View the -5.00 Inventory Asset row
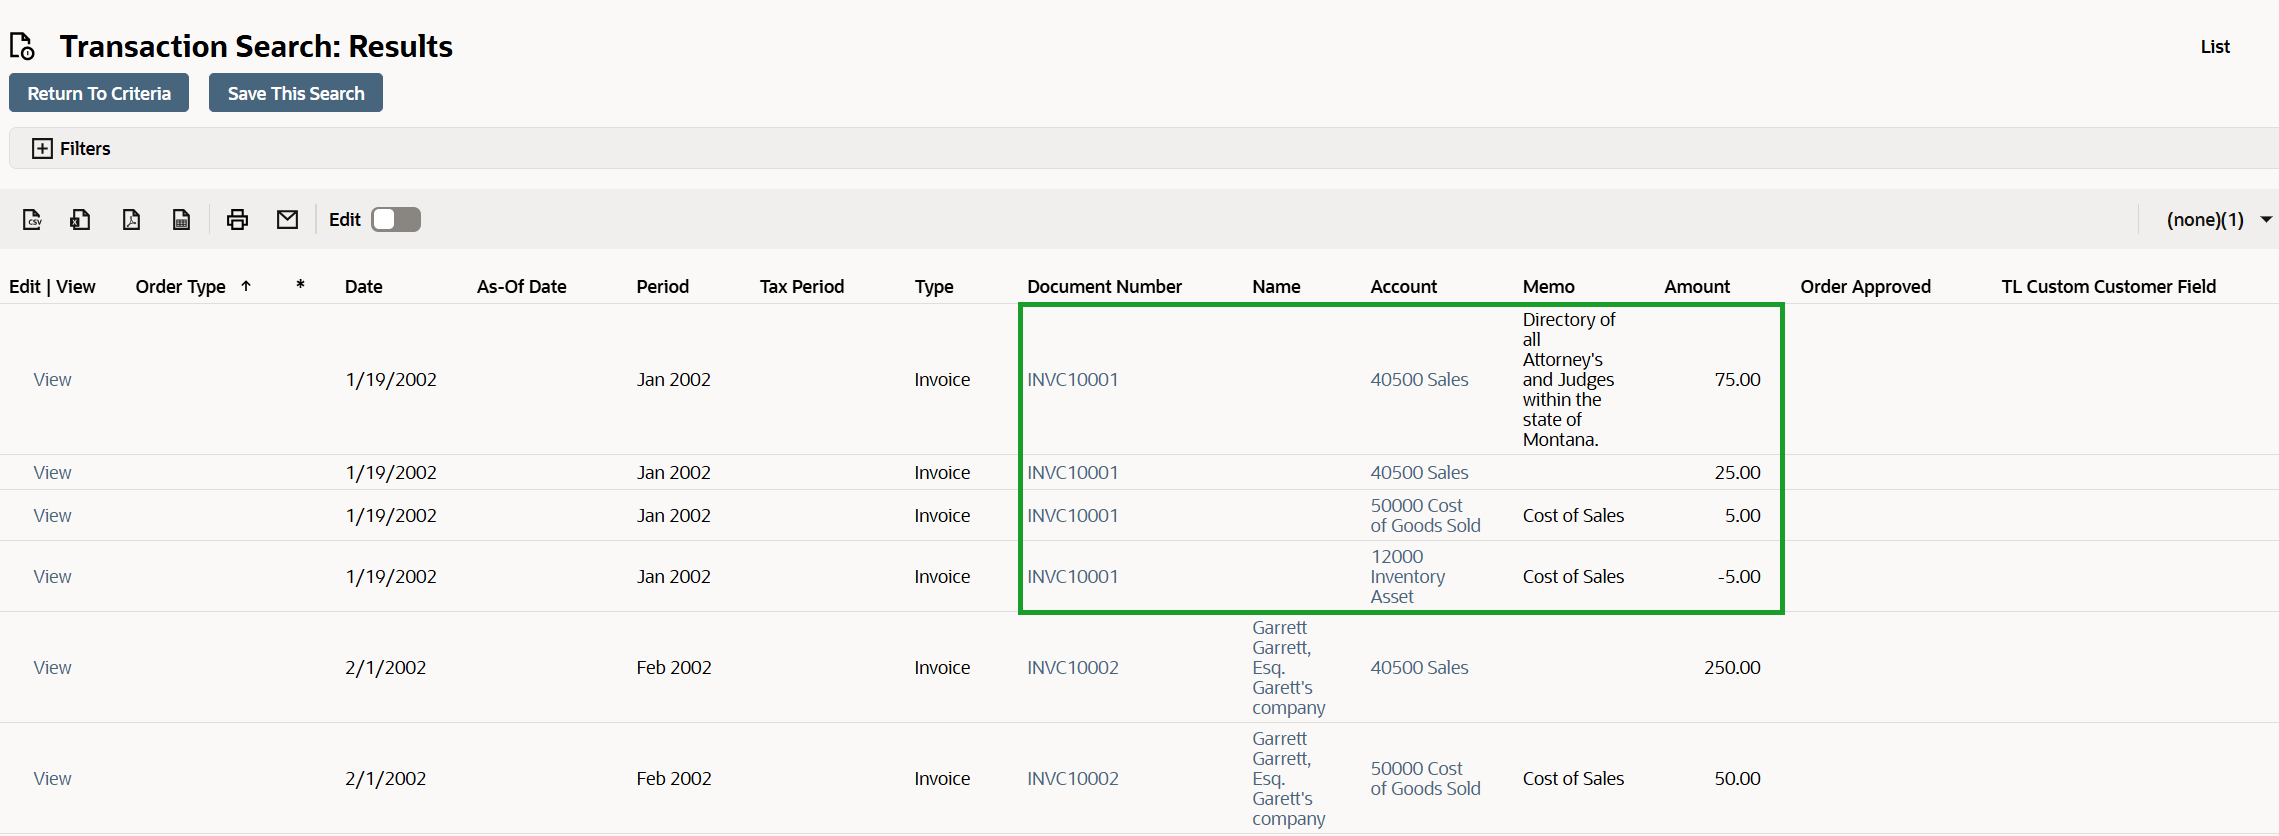 52,577
